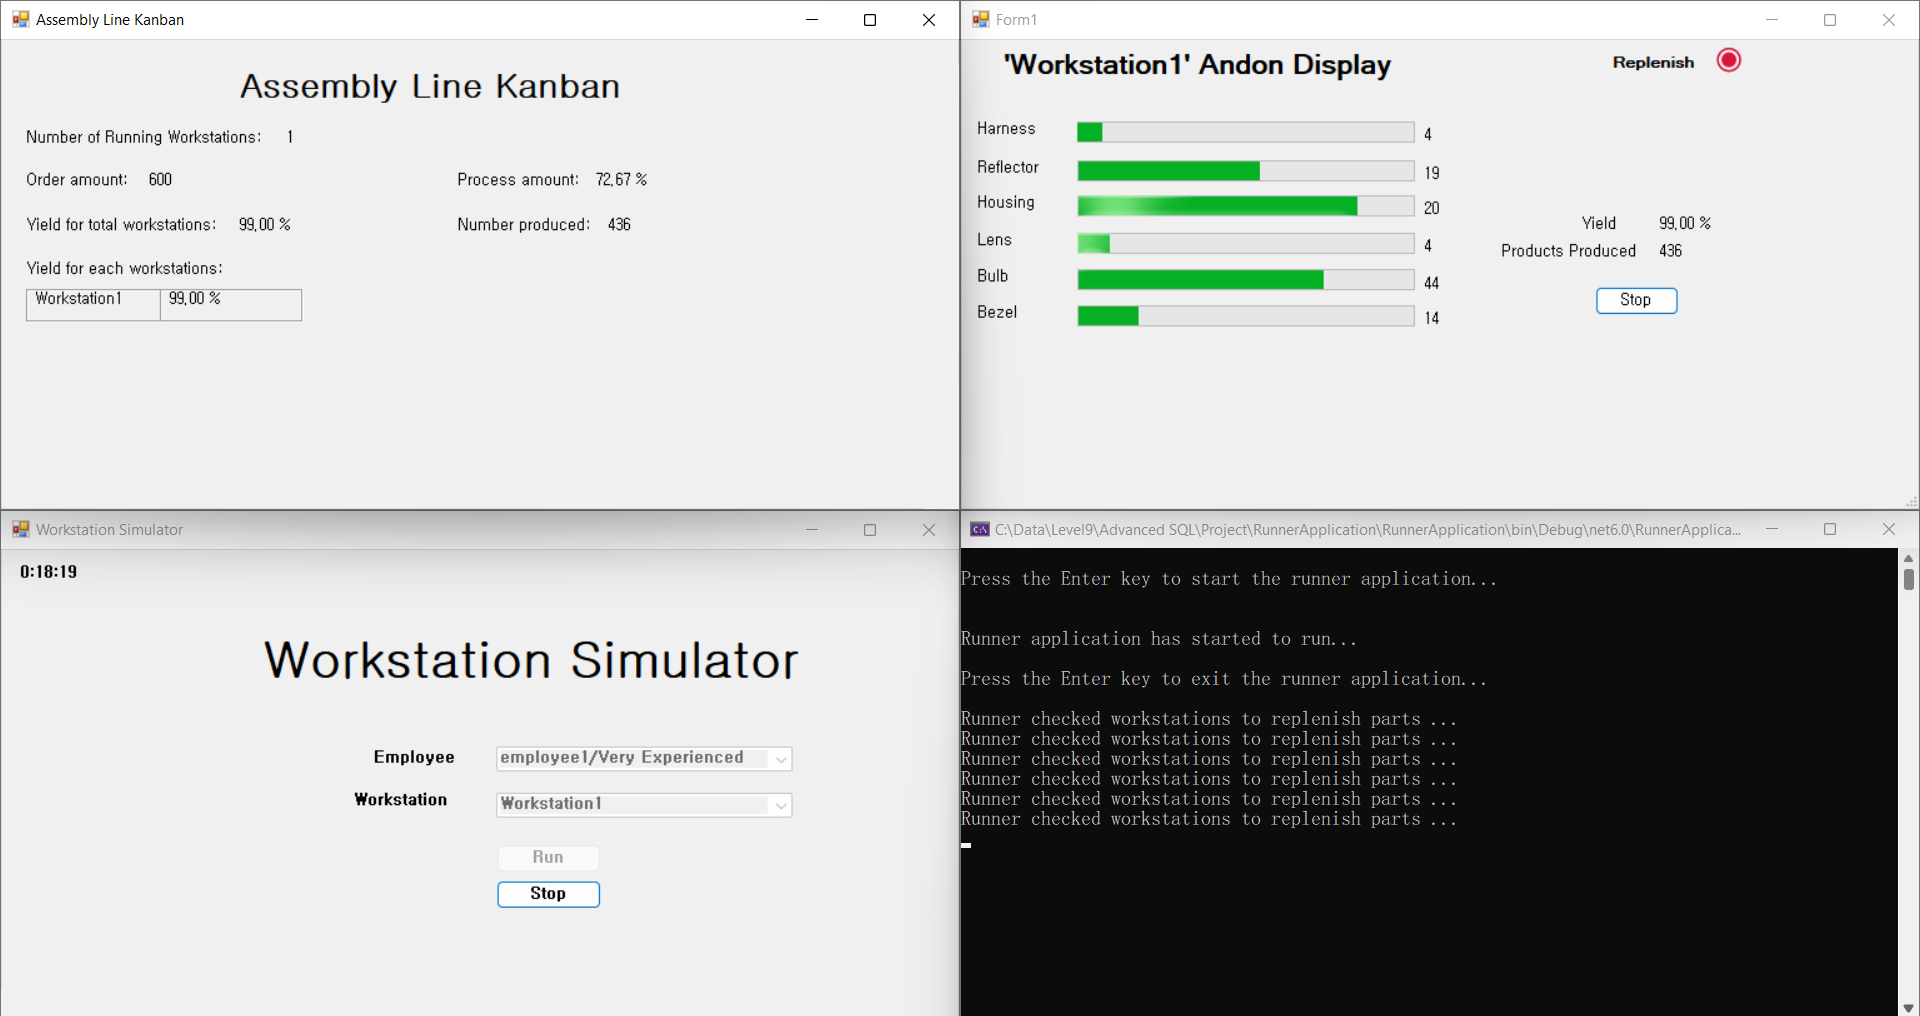Expand the Employee dropdown arrow
The image size is (1920, 1016).
[x=781, y=759]
